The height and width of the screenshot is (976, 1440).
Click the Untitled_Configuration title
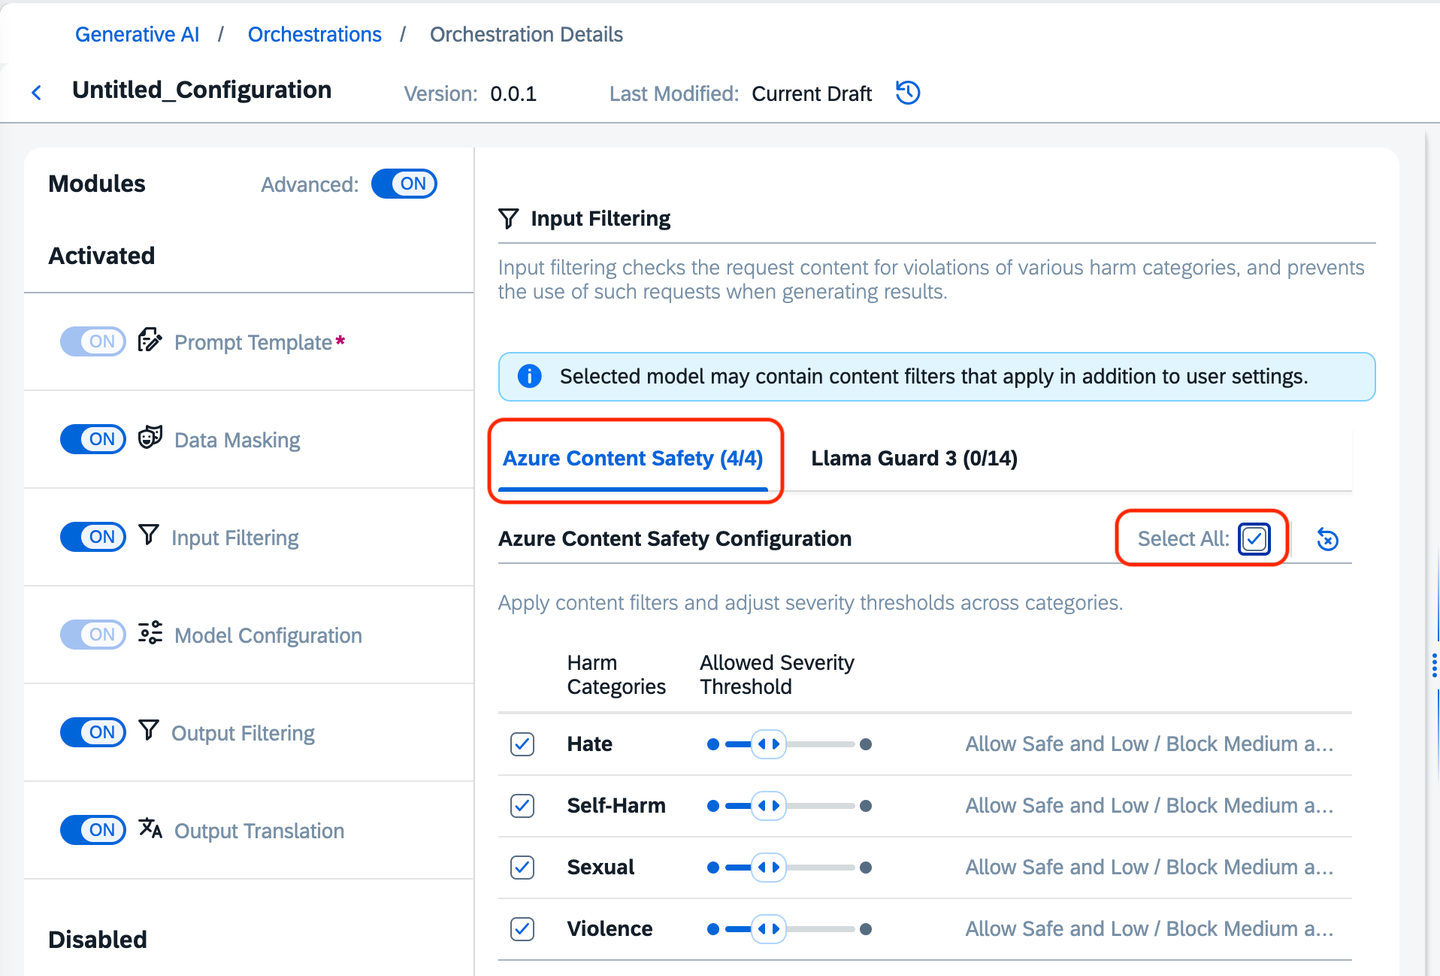click(202, 90)
